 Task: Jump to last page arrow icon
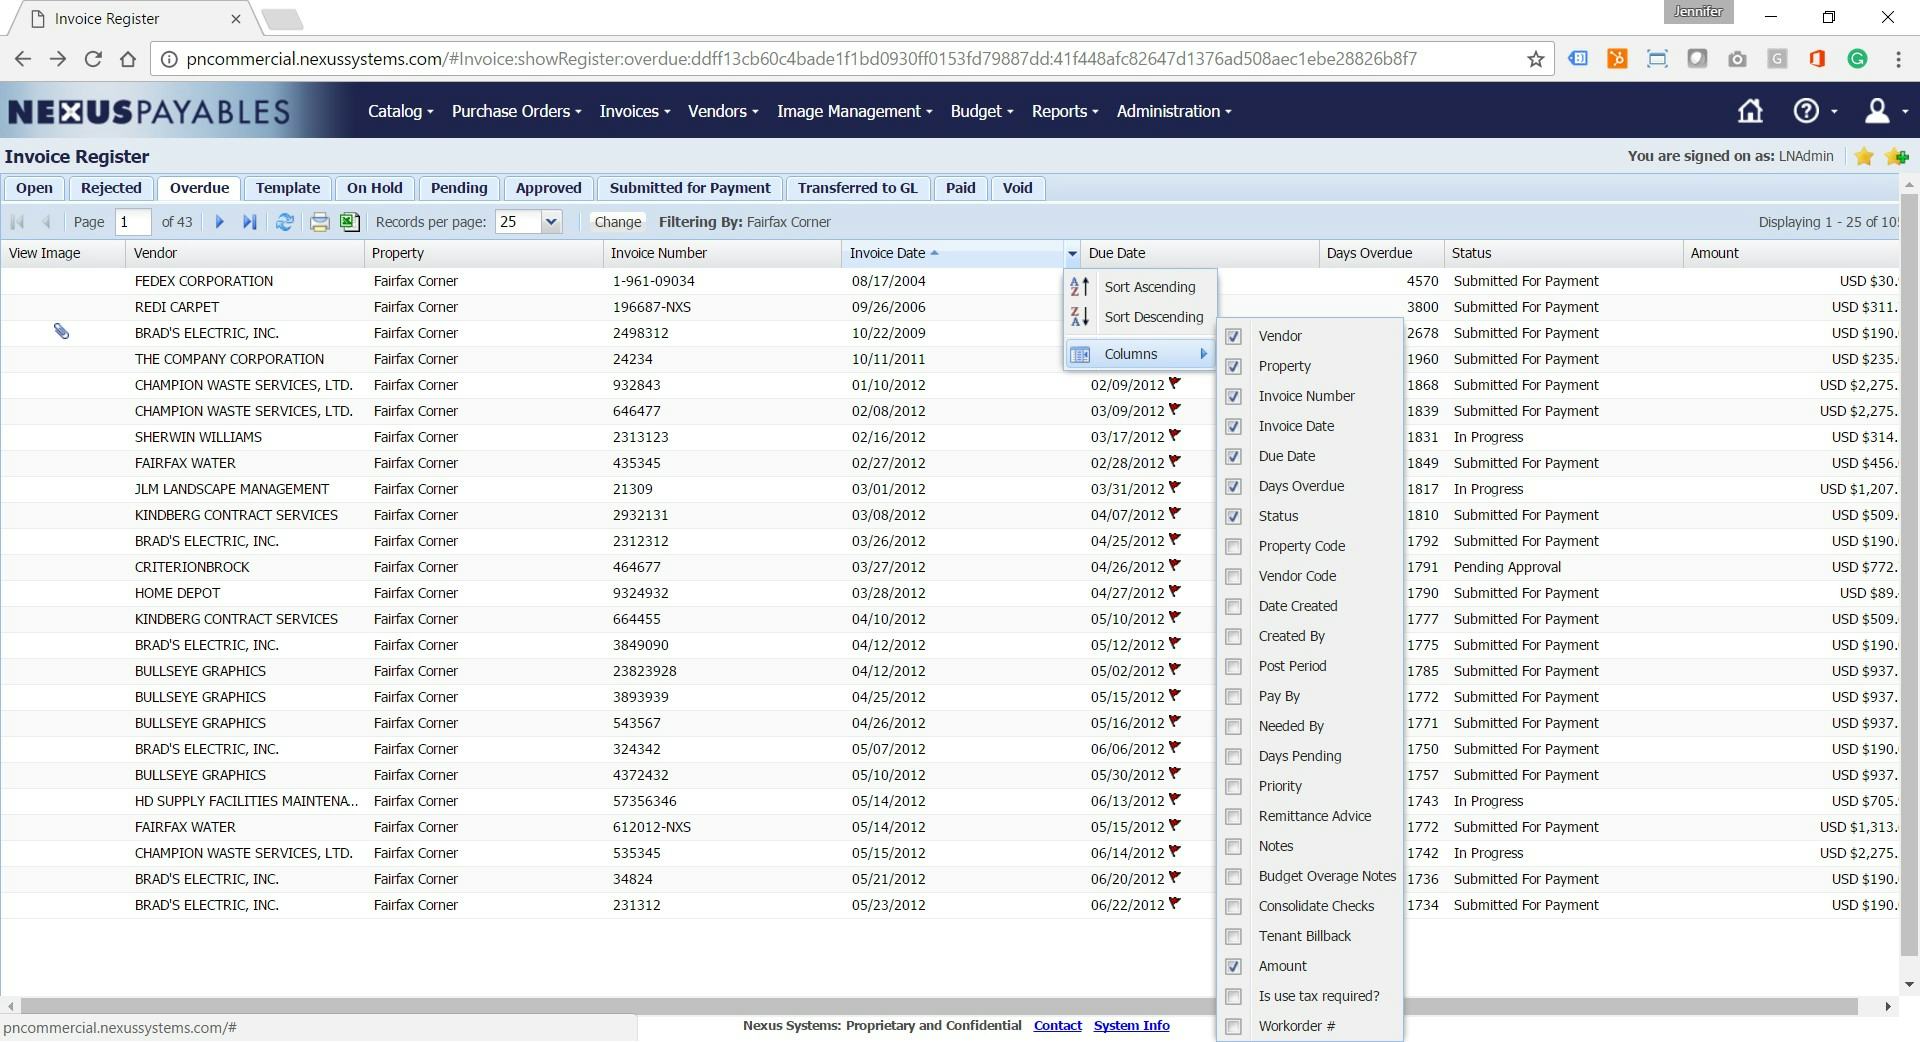(x=250, y=222)
